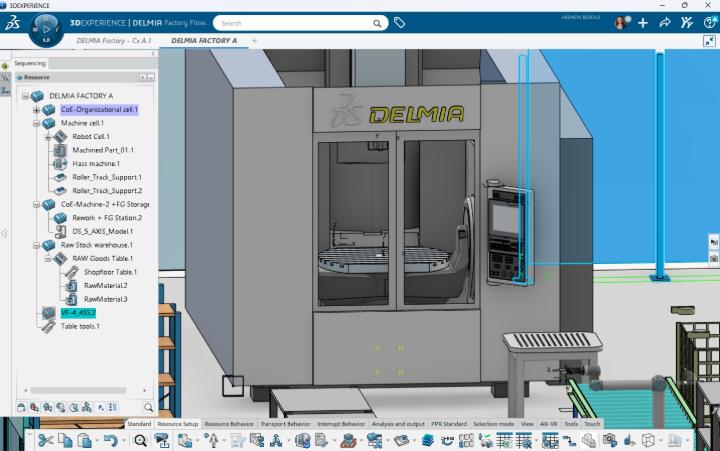Screen dimensions: 720x451
Task: Switch to the Resource Behavior tab
Action: [229, 424]
